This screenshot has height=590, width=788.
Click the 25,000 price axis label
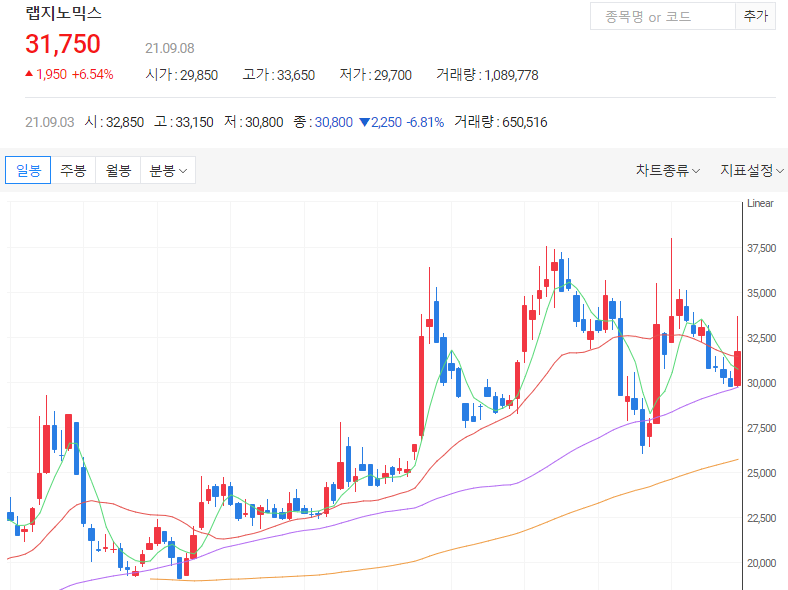[761, 473]
